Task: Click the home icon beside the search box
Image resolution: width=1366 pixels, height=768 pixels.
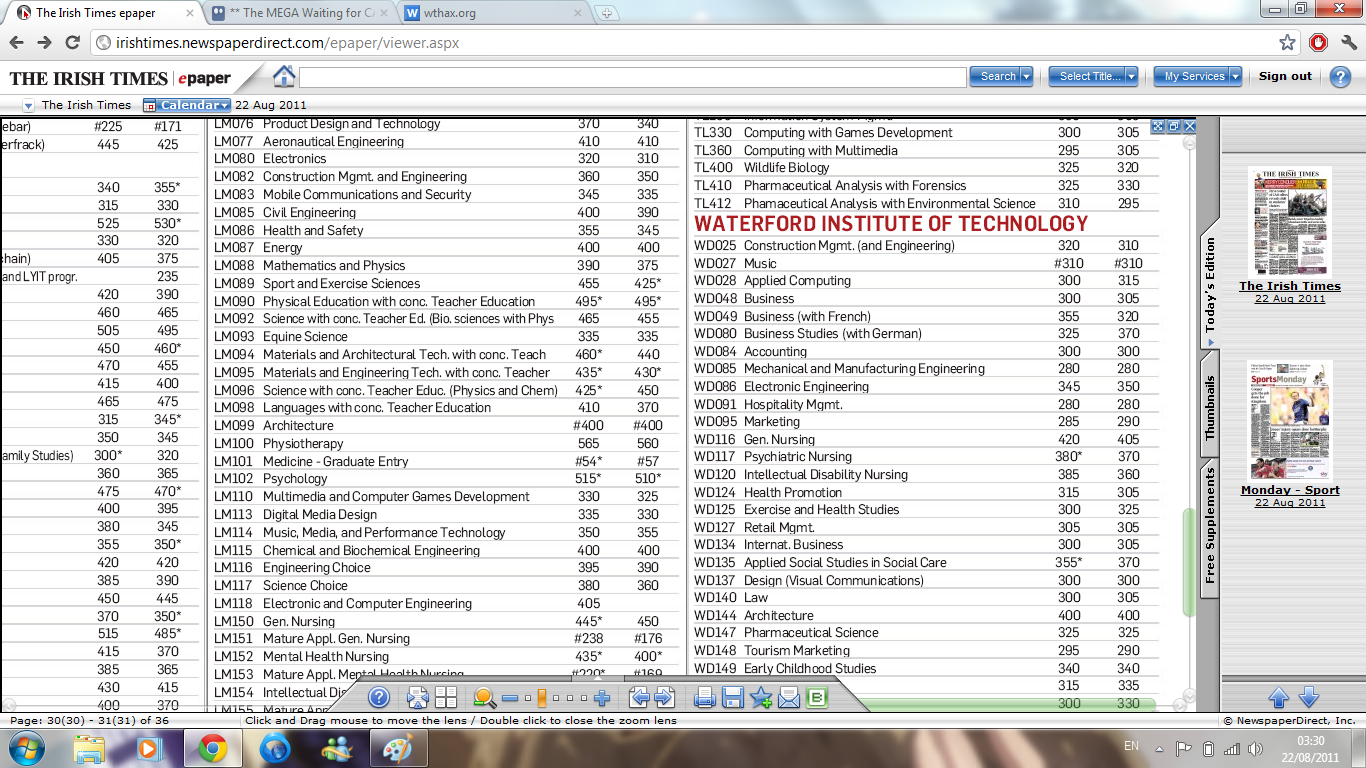Action: [284, 76]
